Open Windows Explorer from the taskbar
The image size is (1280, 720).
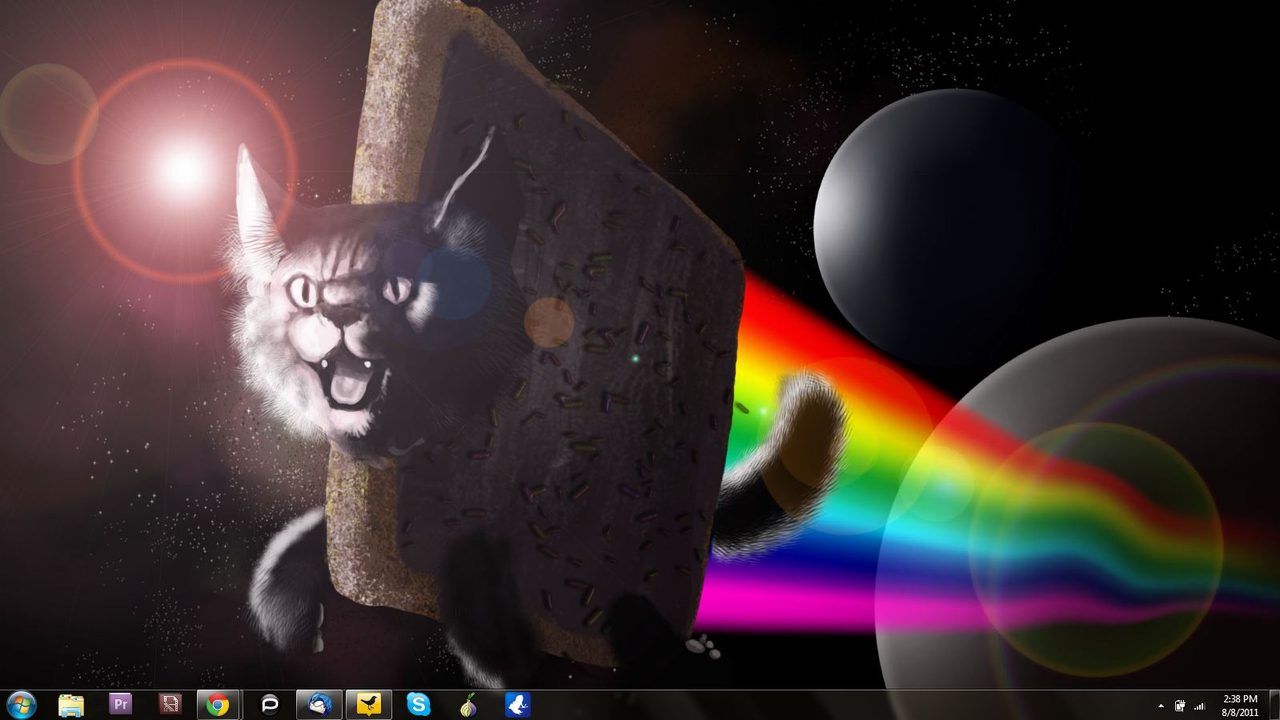pos(71,705)
